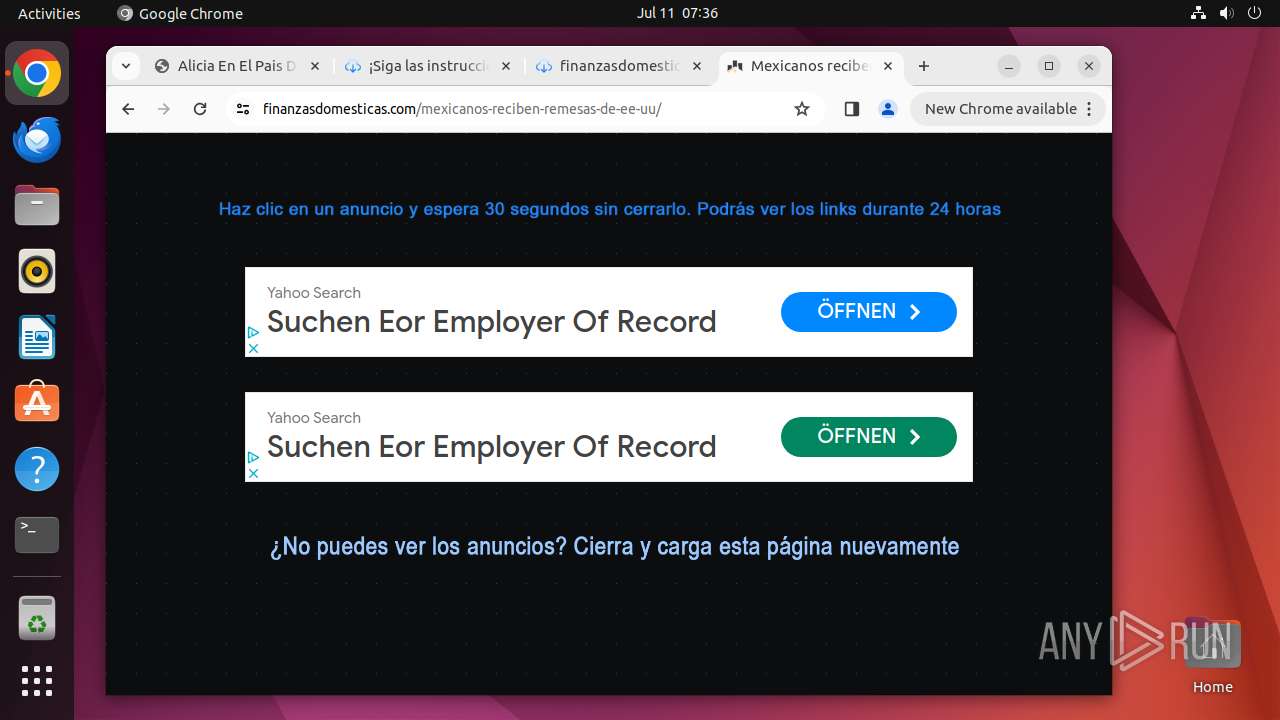Open power menu in top bar
The height and width of the screenshot is (720, 1280).
click(x=1255, y=13)
